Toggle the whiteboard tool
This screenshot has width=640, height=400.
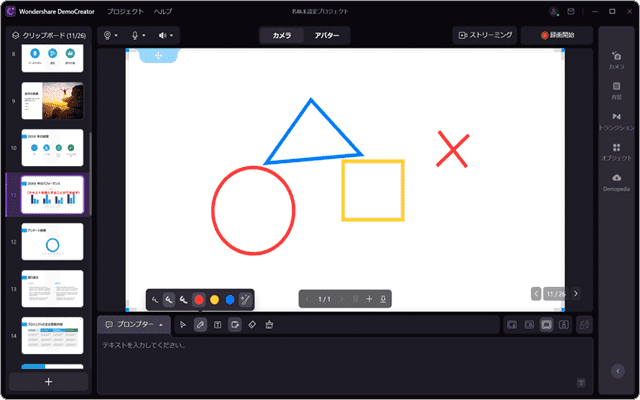coord(235,325)
